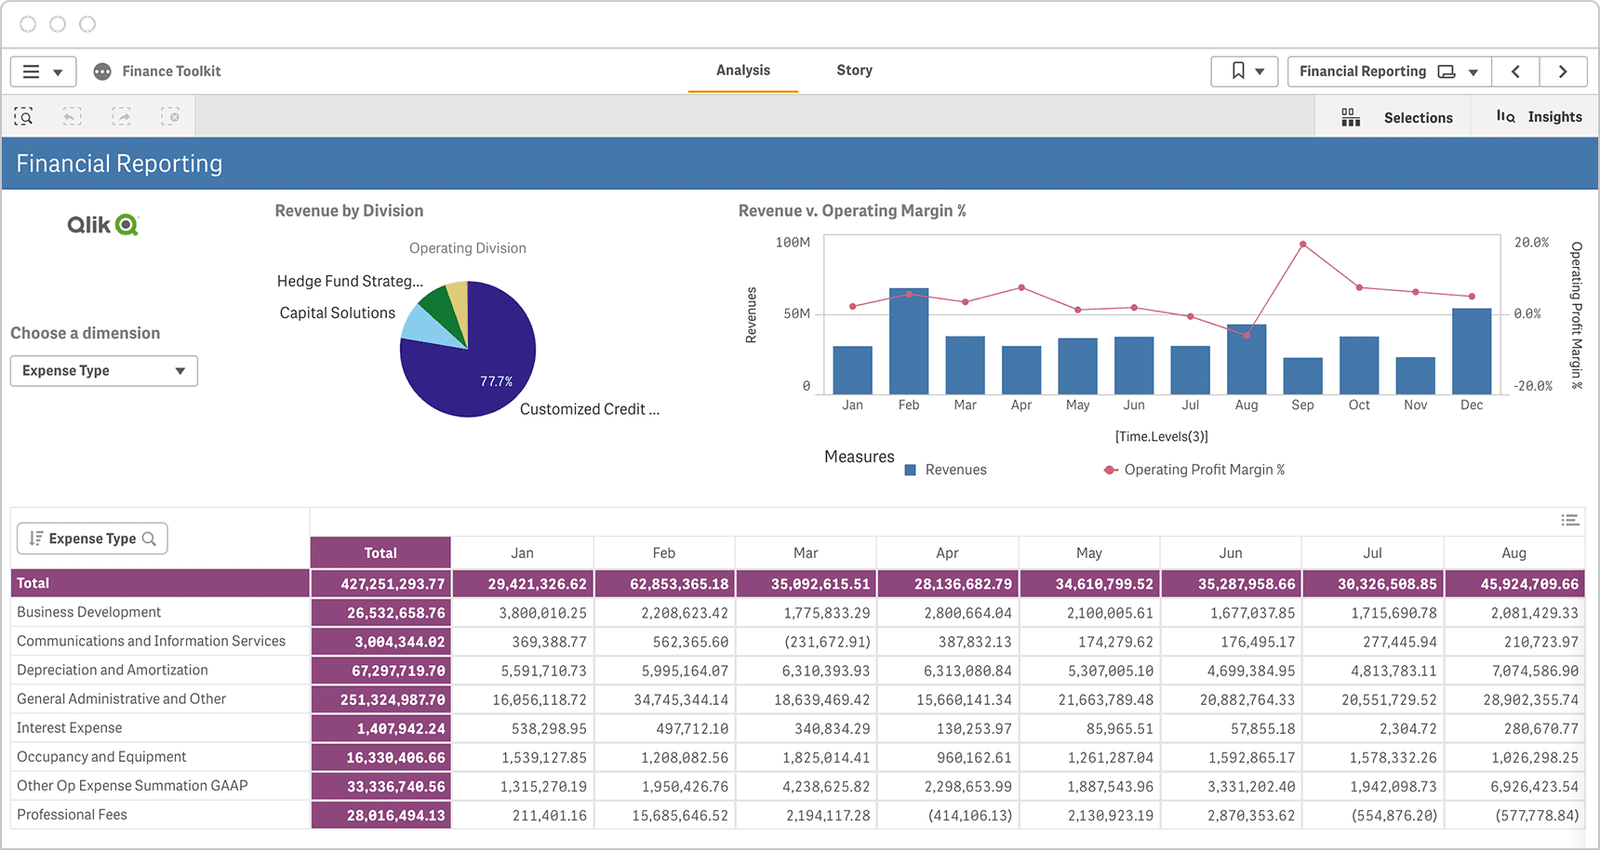Click the smart search selection icon
The width and height of the screenshot is (1600, 850).
click(23, 117)
